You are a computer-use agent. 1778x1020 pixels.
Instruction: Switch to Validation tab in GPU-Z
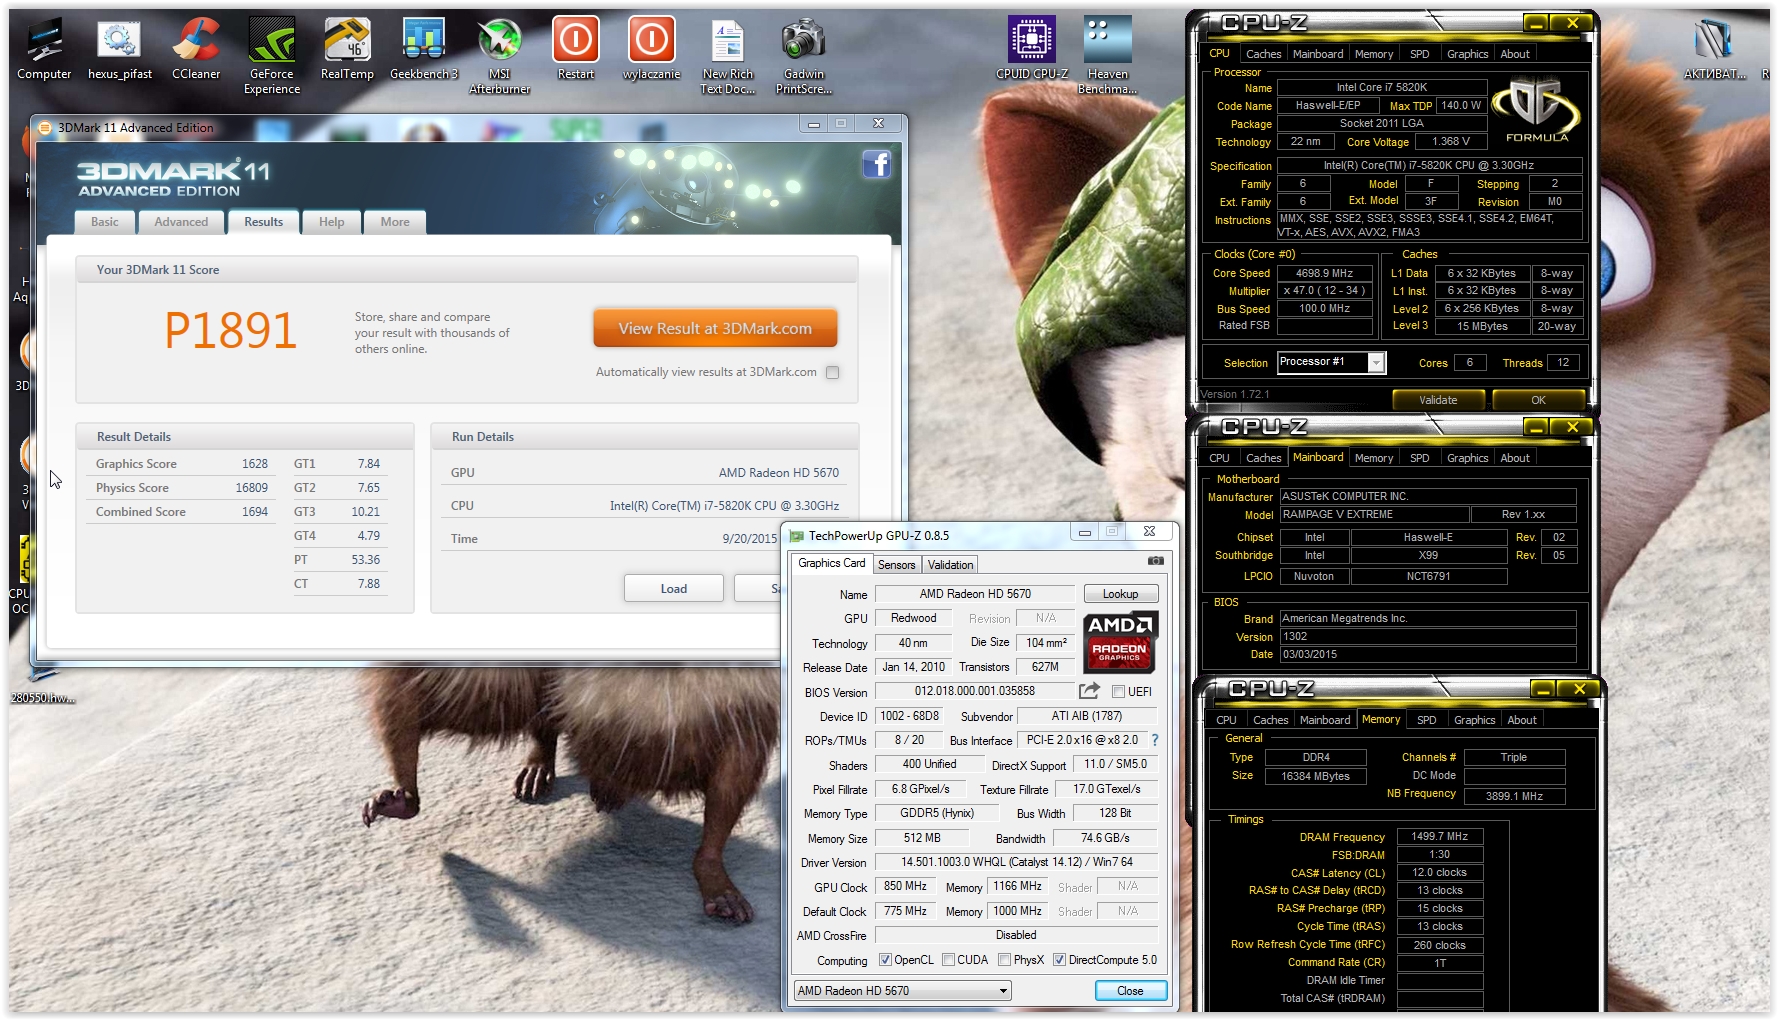pos(950,565)
